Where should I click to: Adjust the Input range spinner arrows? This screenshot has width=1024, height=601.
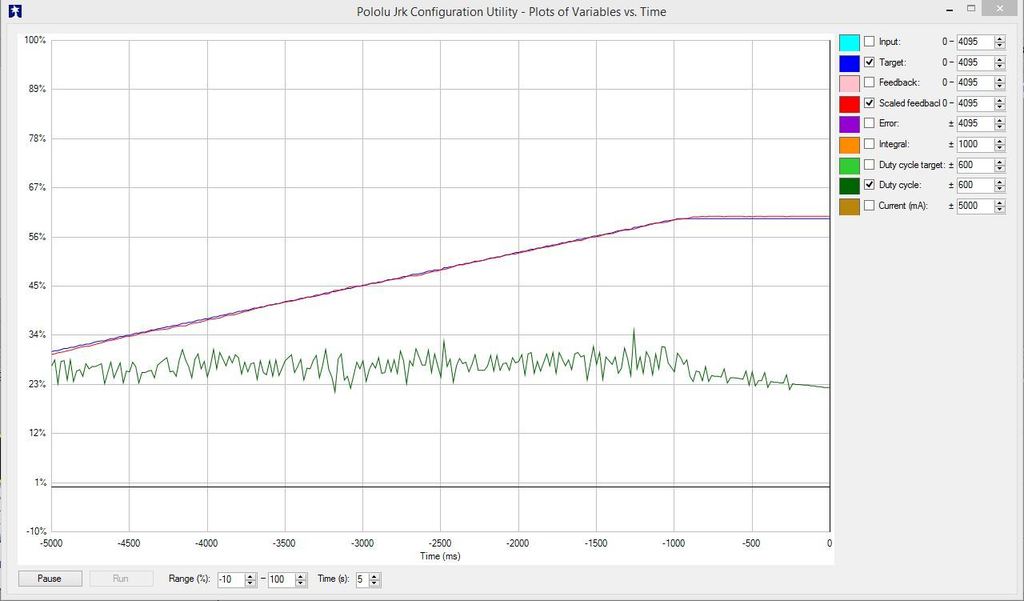coord(1000,42)
